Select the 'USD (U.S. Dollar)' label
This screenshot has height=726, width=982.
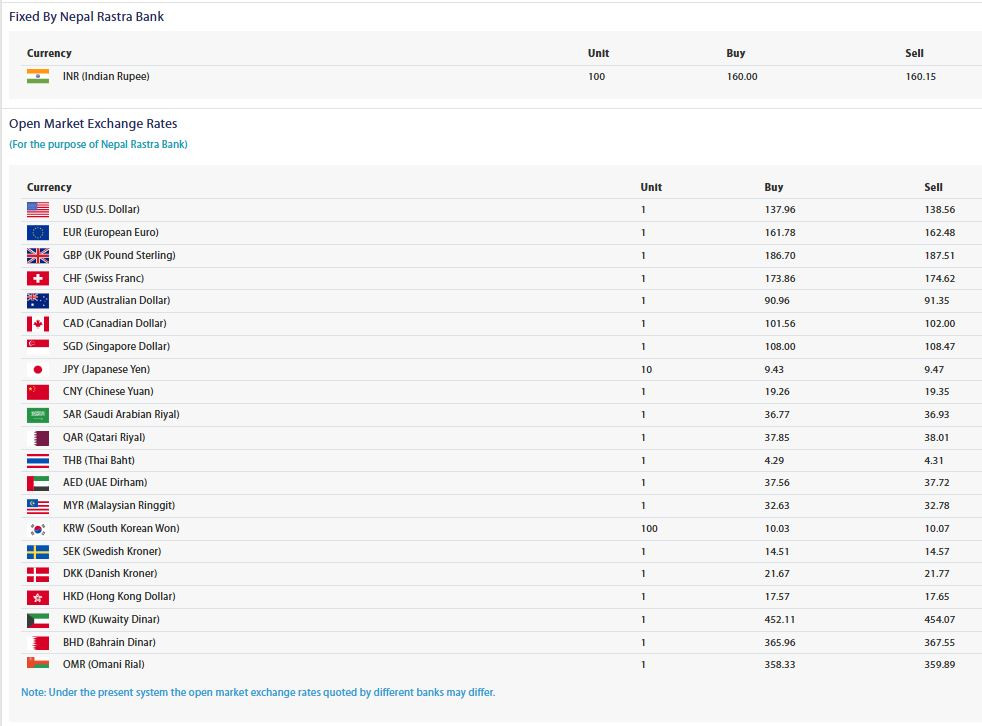[x=101, y=209]
